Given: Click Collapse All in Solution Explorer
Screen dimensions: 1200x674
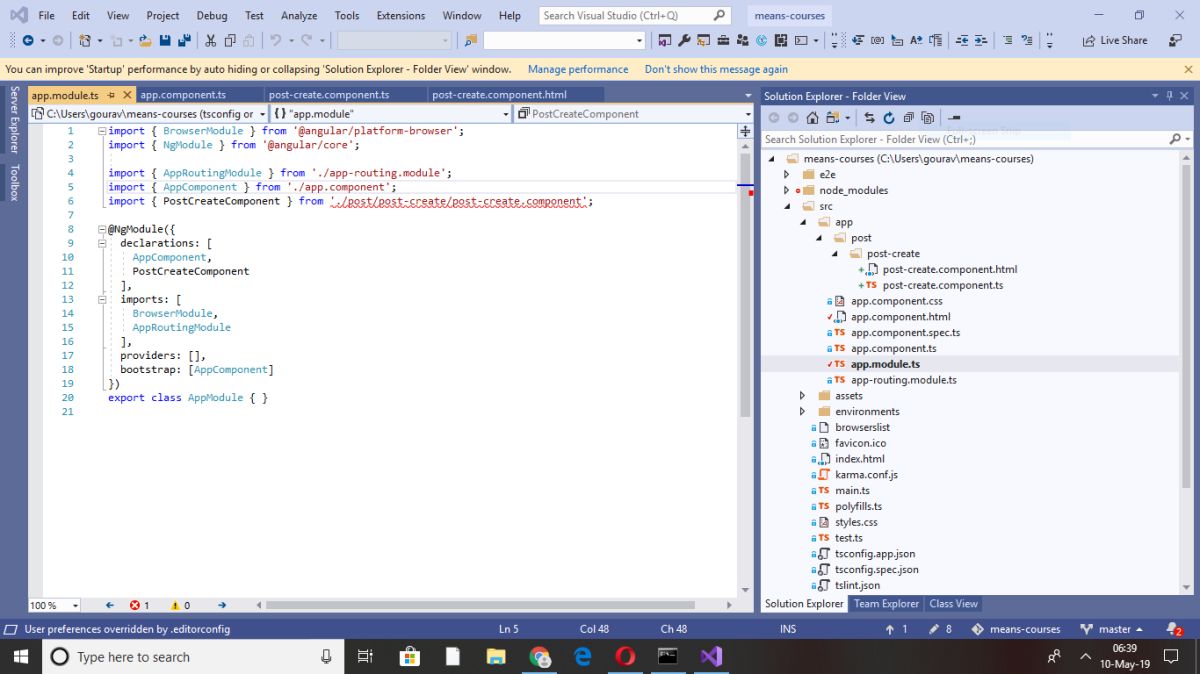Looking at the screenshot, I should coord(908,117).
